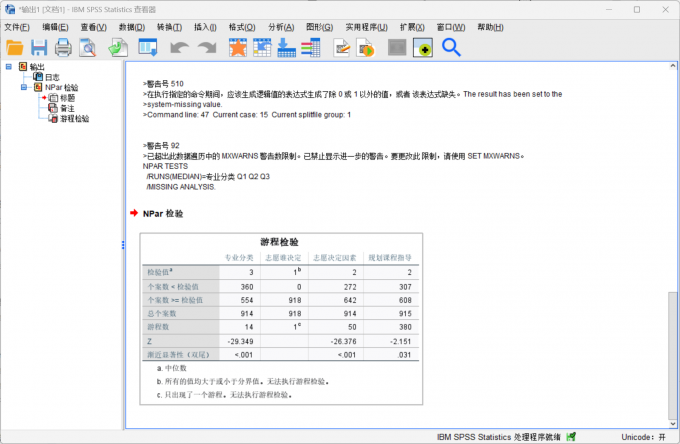Print the output via printer icon
This screenshot has height=444, width=680.
point(63,48)
